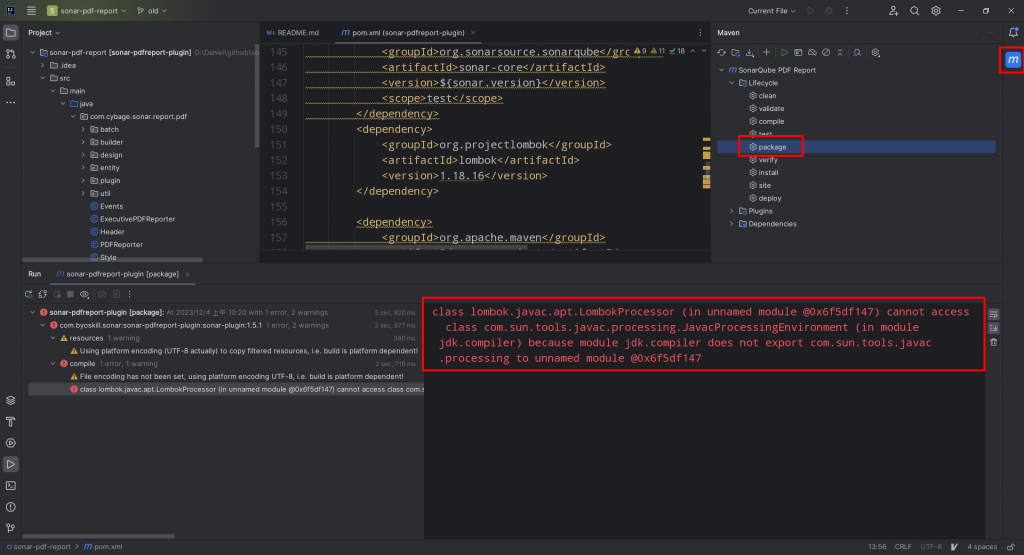Open the Maven tool window button
Image resolution: width=1024 pixels, height=555 pixels.
1012,60
